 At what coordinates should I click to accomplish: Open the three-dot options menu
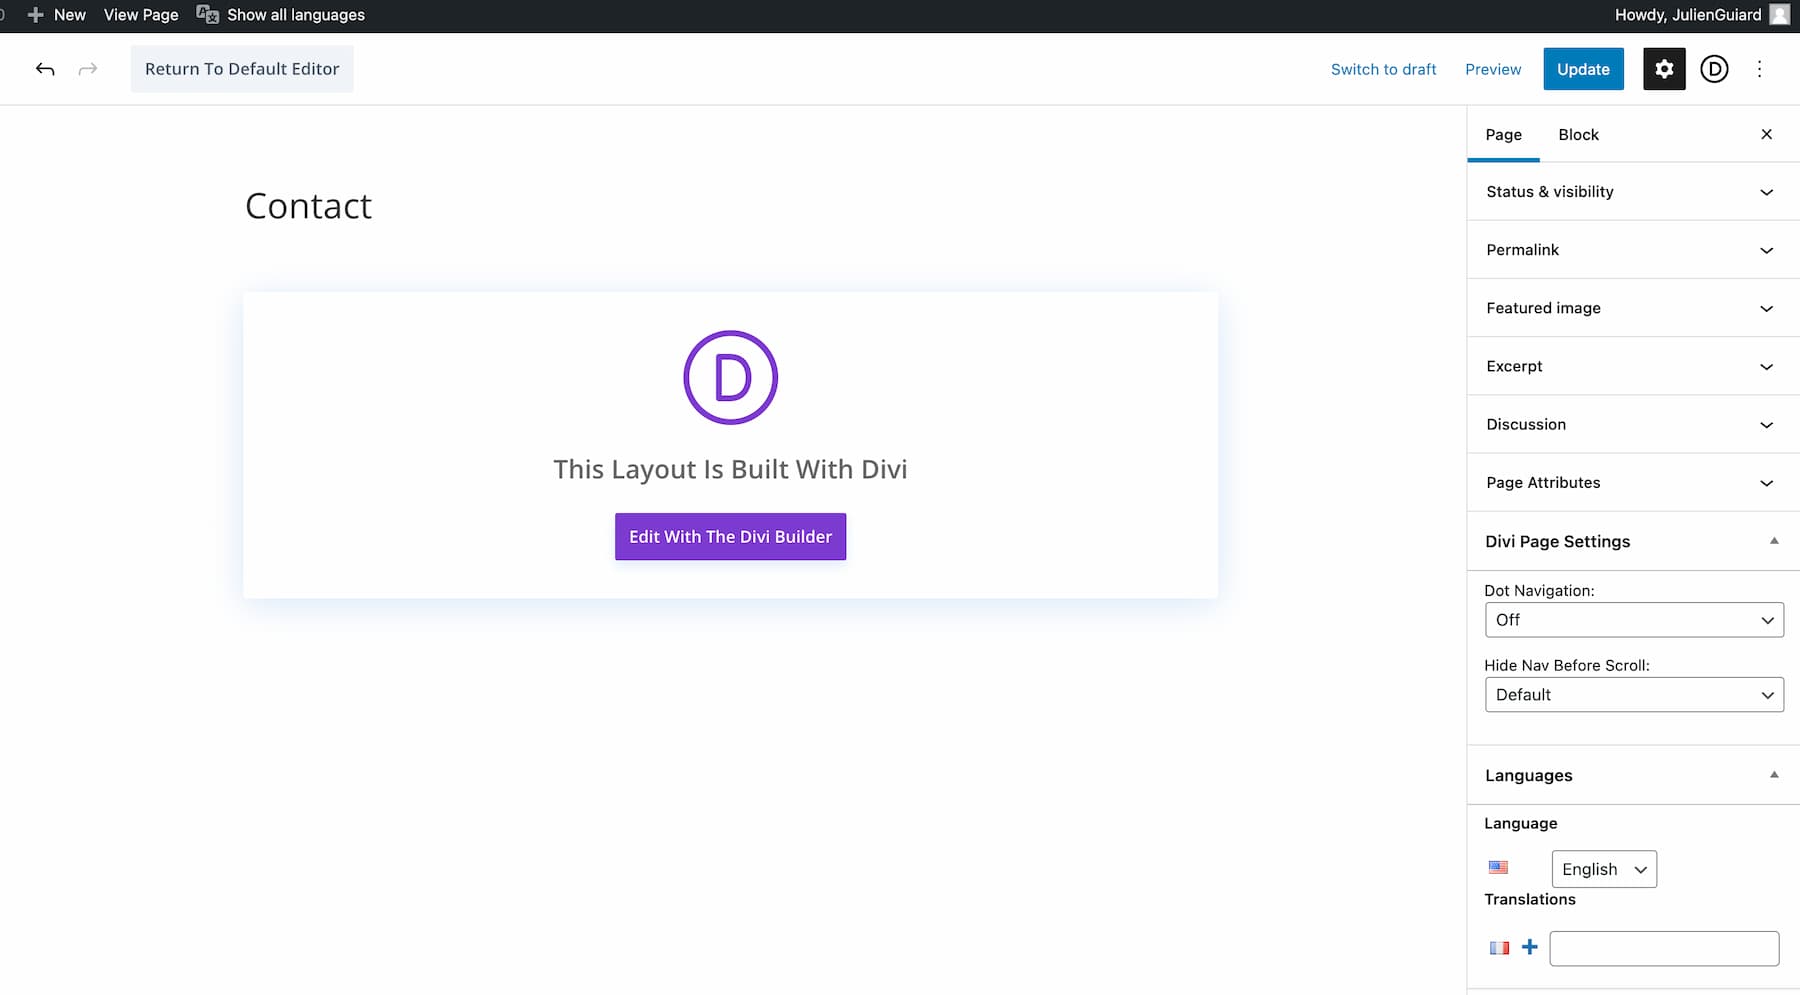[1760, 69]
